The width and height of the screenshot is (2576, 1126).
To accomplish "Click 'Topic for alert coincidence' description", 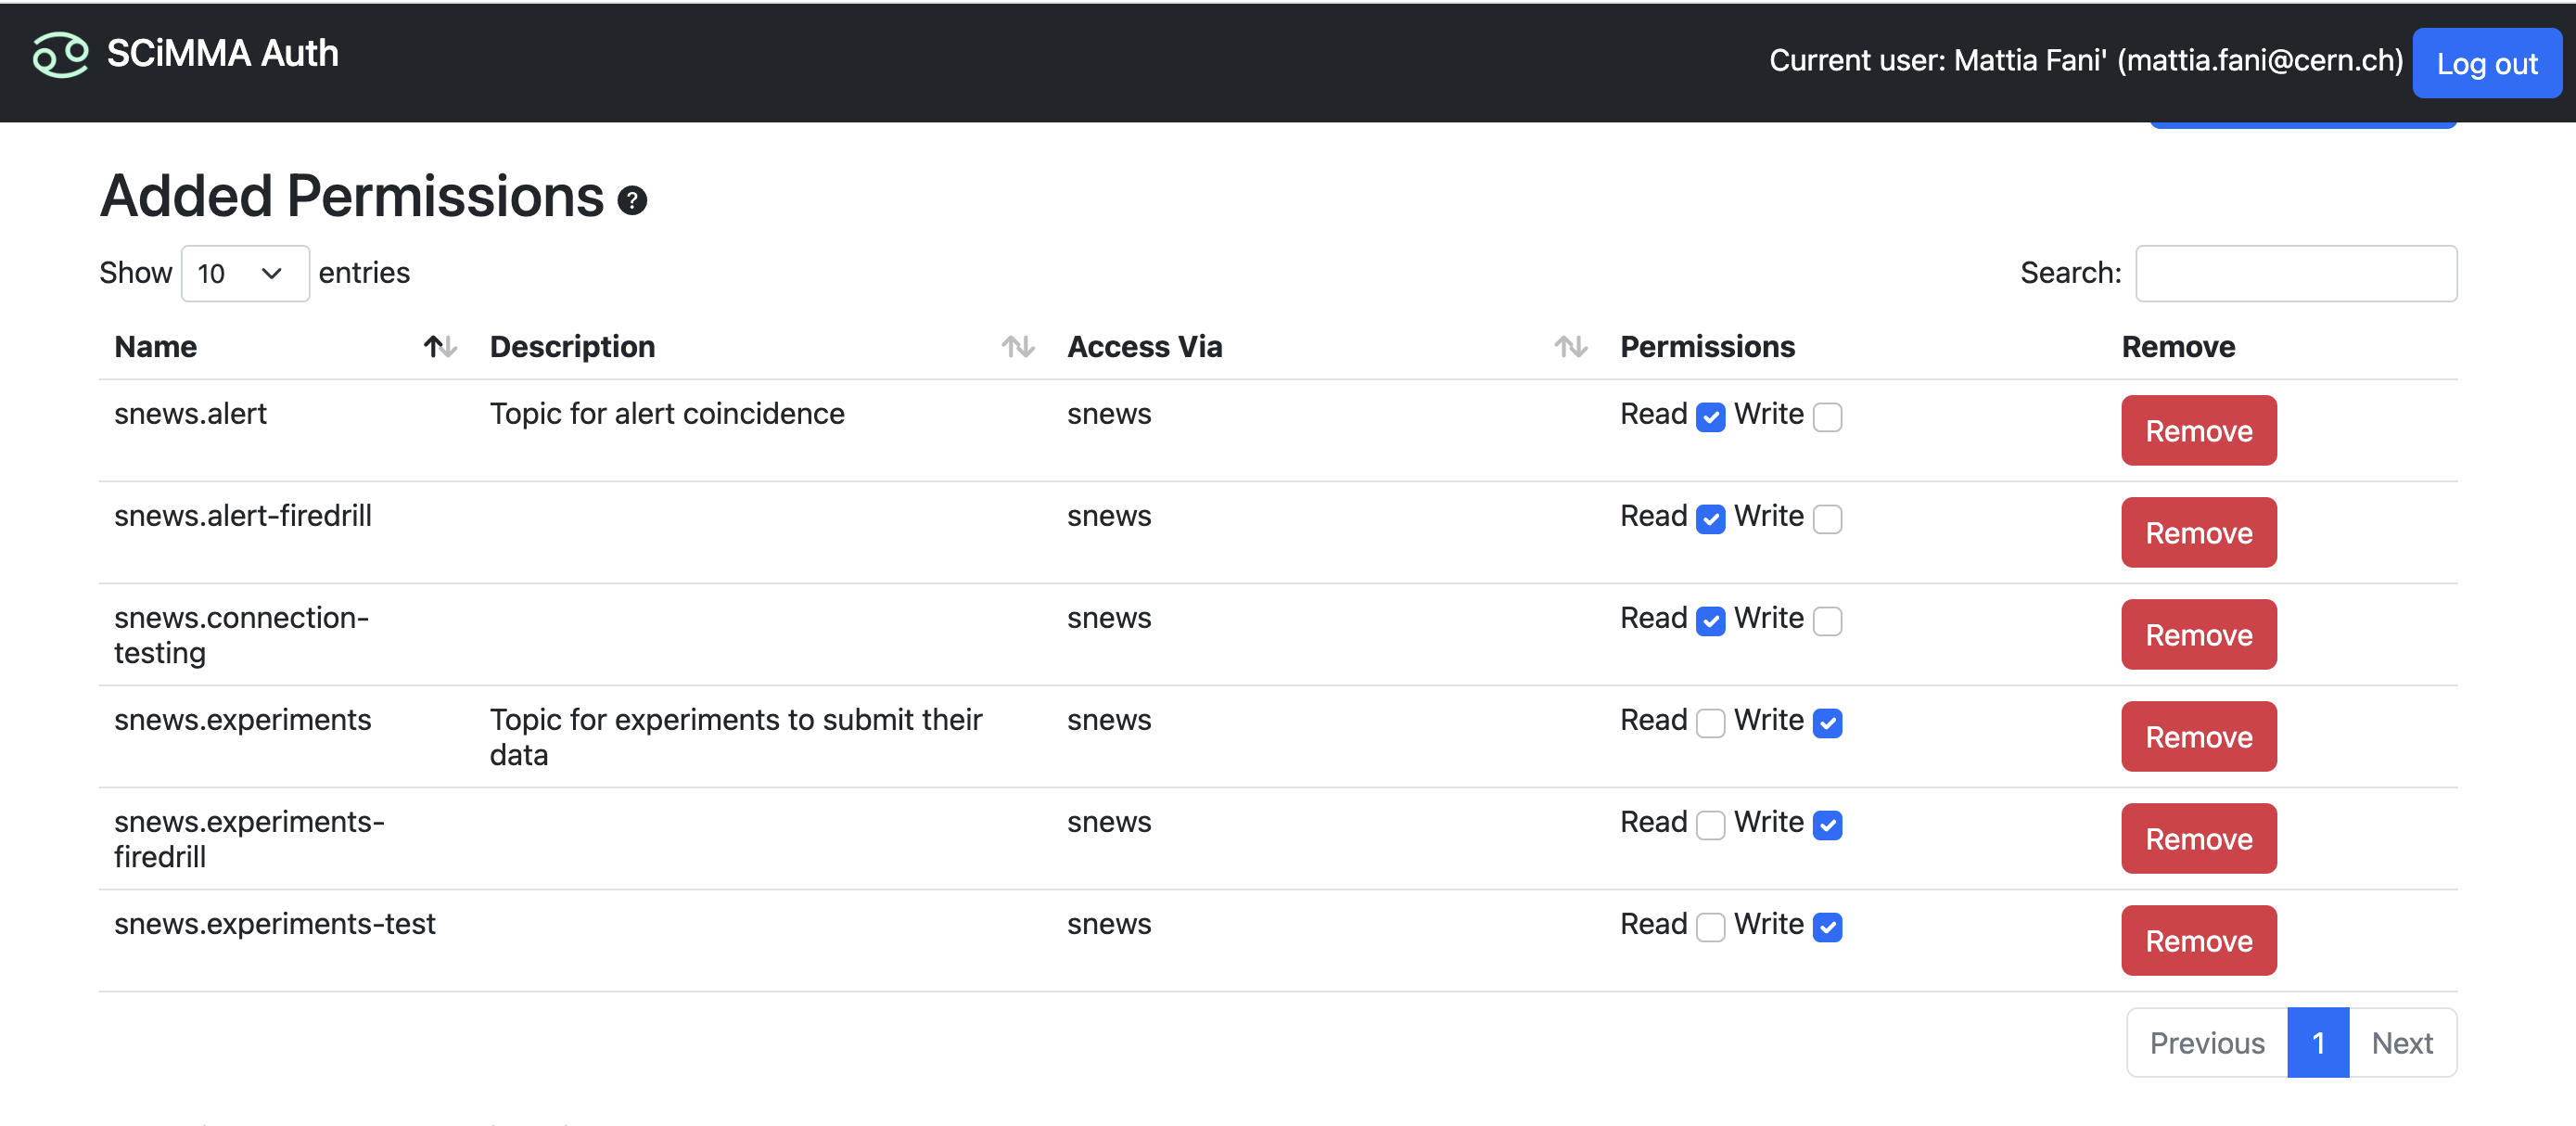I will (667, 414).
